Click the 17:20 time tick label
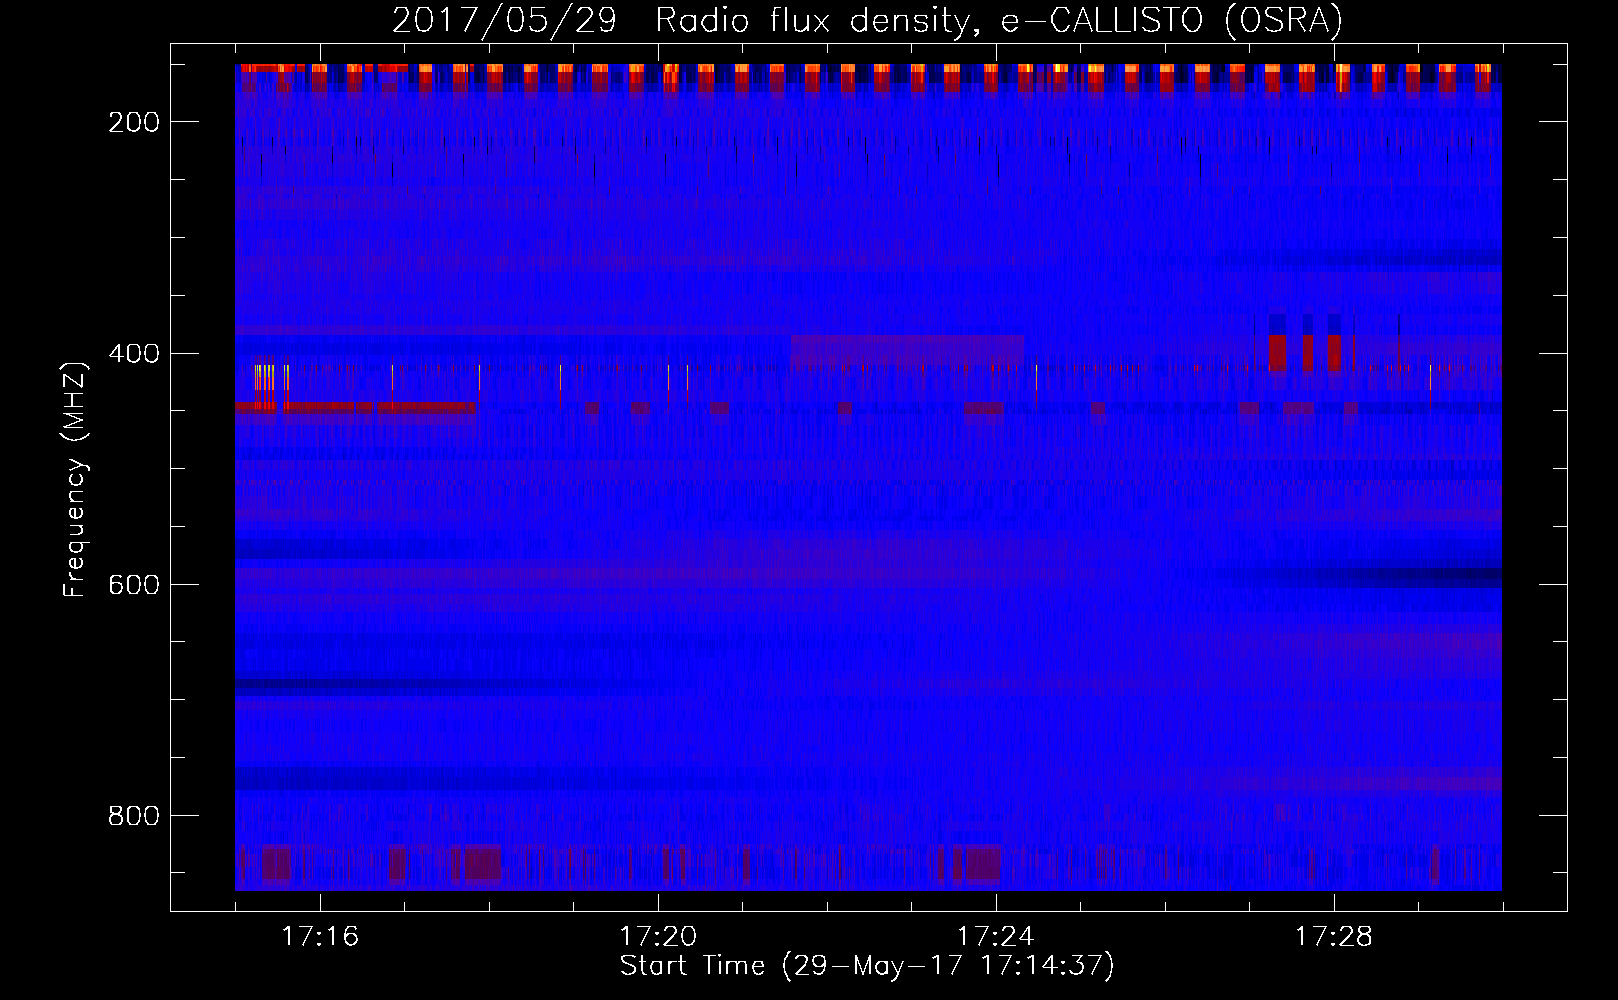Screen dimensions: 1618x1000 (658, 937)
